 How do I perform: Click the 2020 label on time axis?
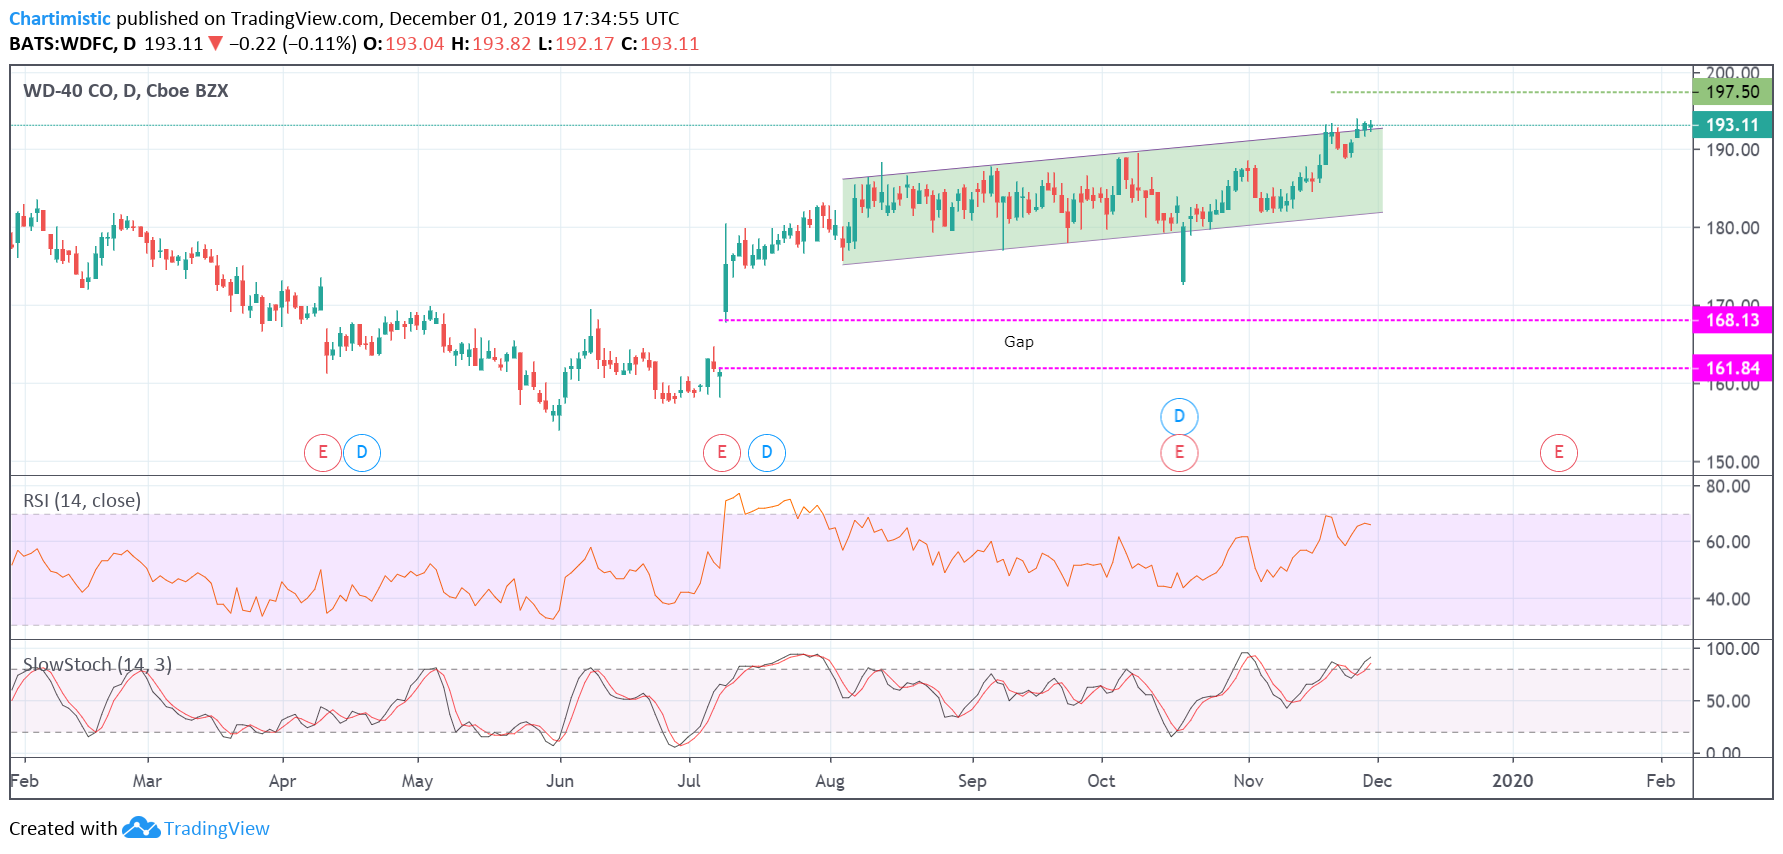1513,781
